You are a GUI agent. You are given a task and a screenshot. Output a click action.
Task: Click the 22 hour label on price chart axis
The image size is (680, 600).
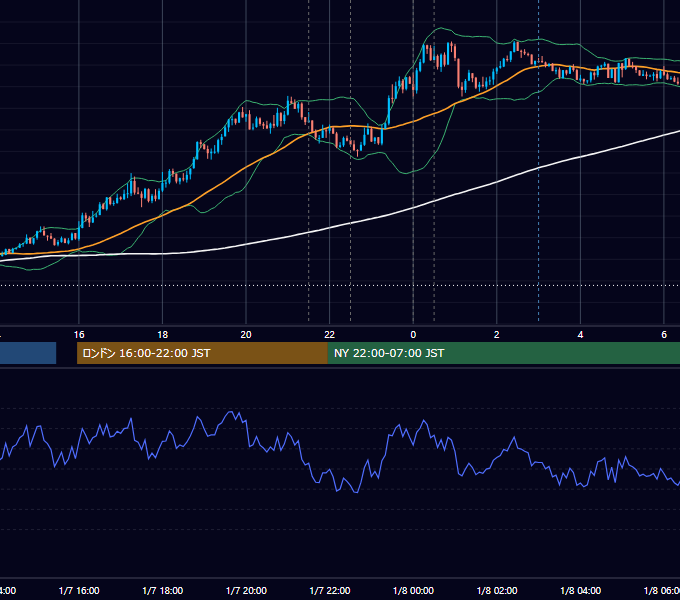tap(330, 335)
